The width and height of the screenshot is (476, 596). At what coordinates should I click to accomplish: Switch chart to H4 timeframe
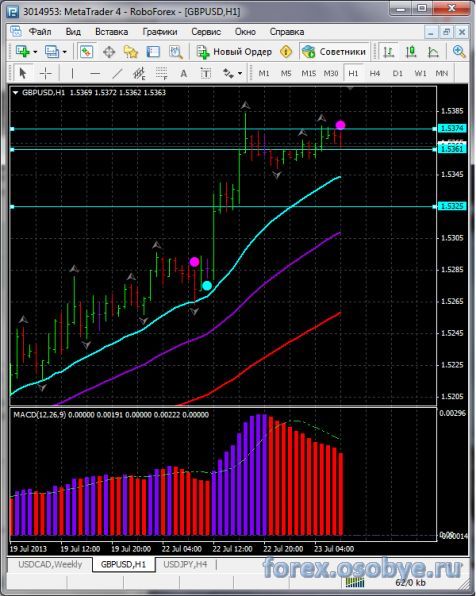[375, 73]
